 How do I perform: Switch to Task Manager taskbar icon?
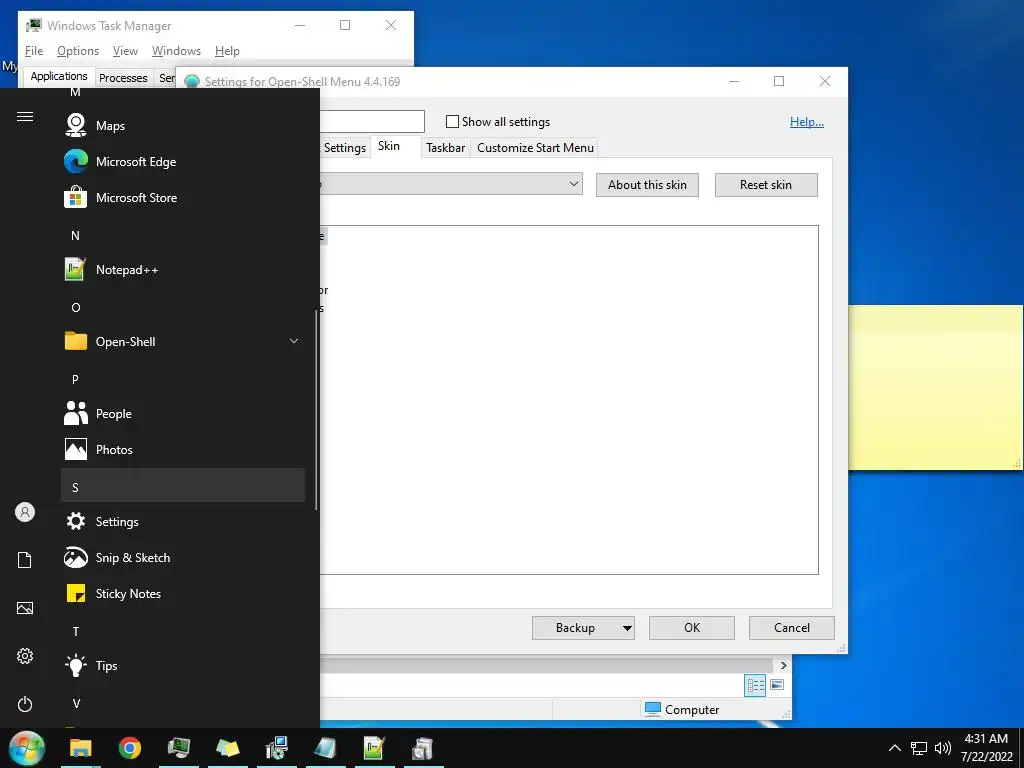click(x=179, y=748)
